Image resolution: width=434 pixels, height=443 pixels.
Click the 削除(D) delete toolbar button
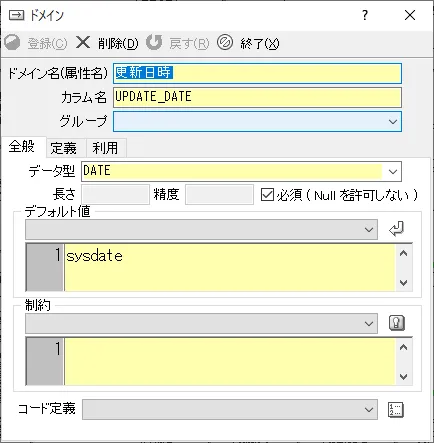(107, 43)
